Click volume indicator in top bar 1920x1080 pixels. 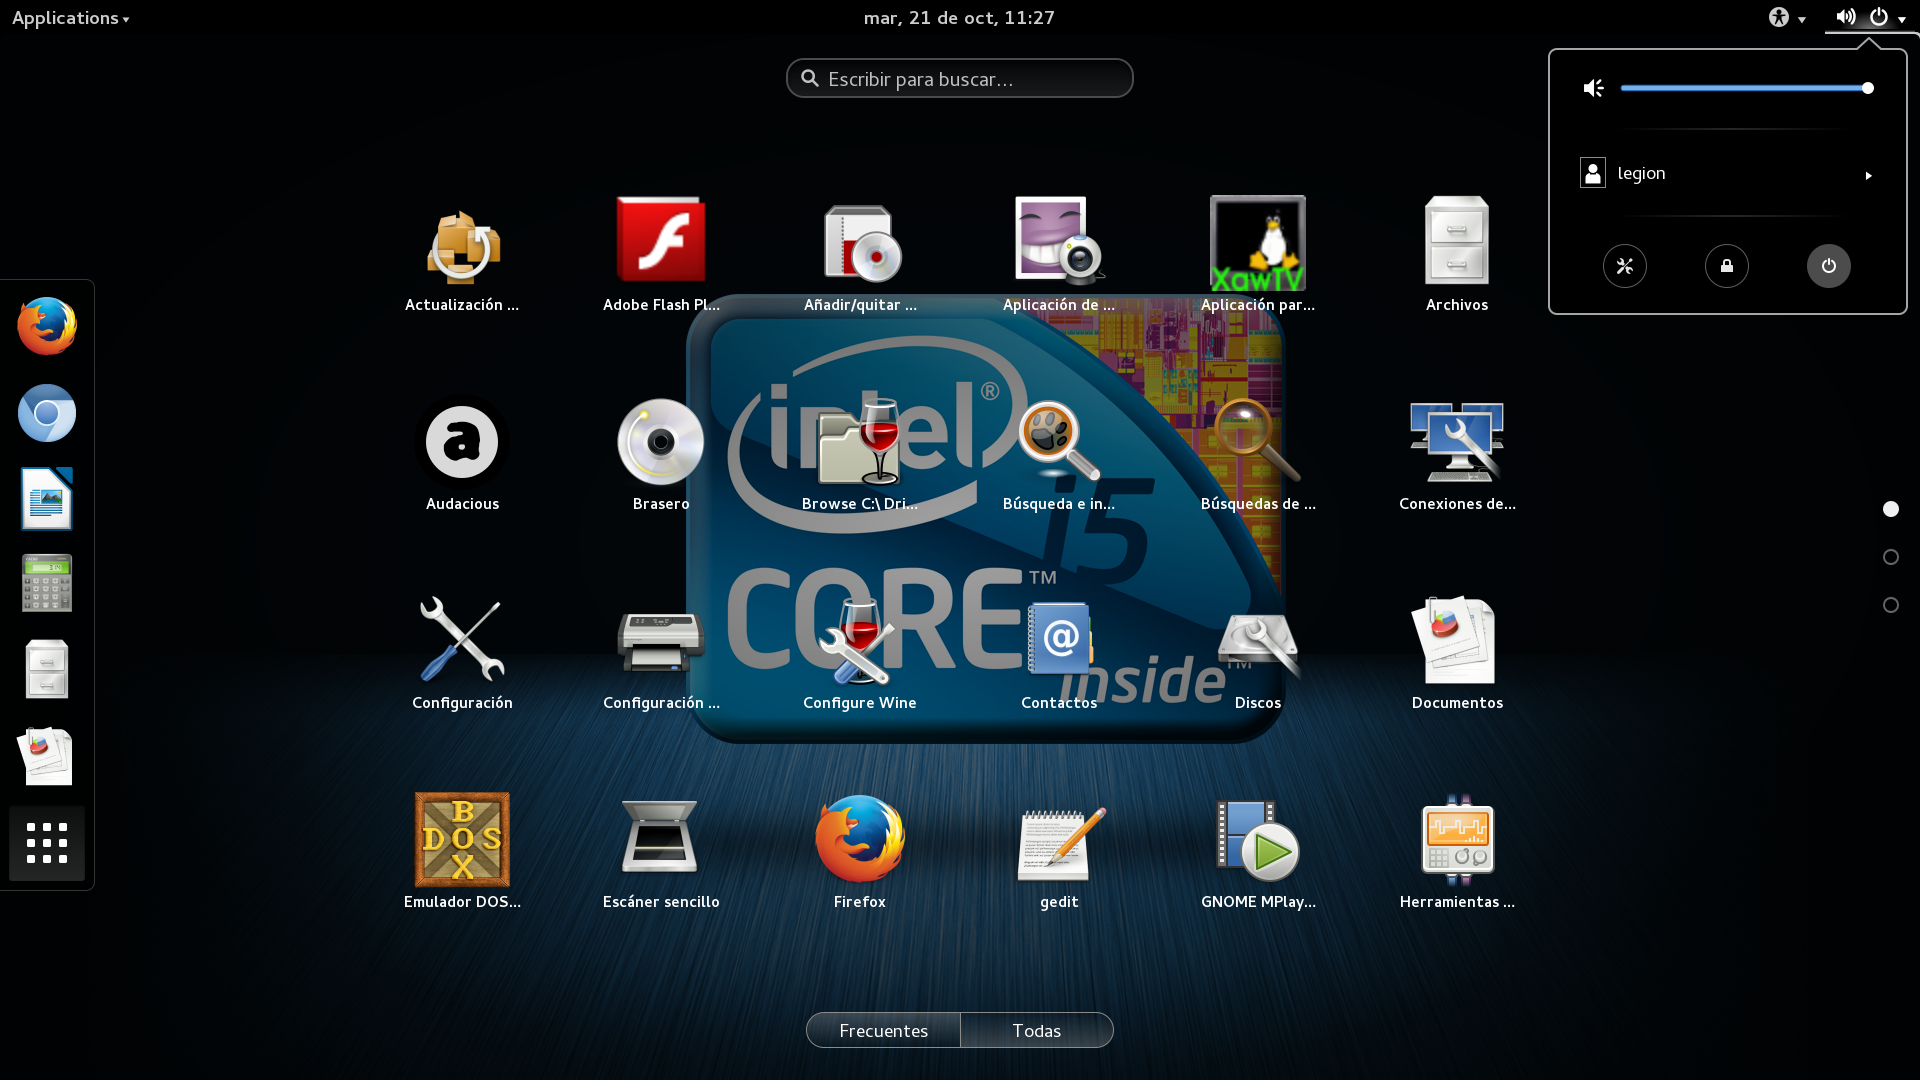[x=1845, y=18]
